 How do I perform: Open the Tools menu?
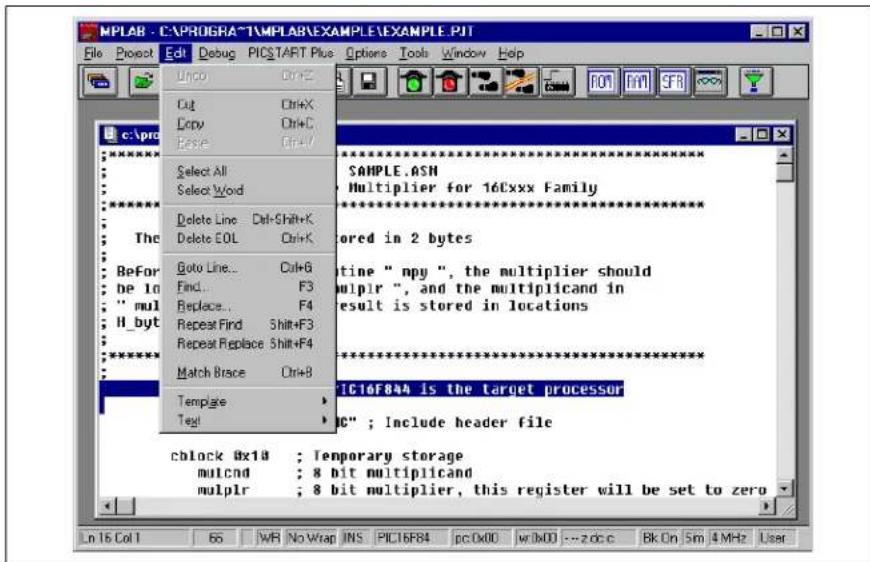pyautogui.click(x=414, y=53)
